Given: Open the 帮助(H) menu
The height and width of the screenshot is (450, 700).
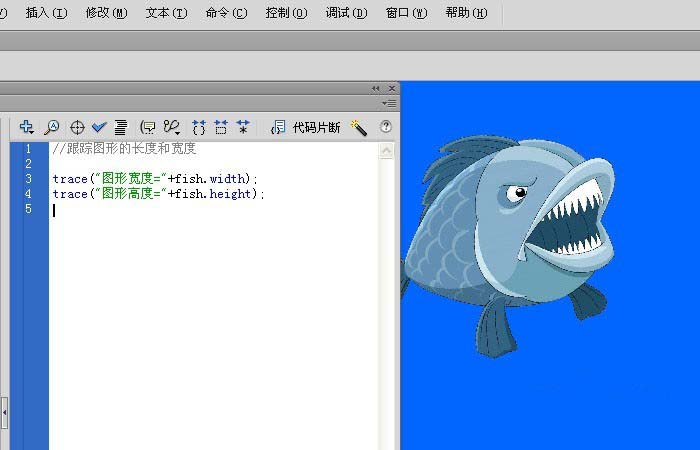Looking at the screenshot, I should (466, 13).
